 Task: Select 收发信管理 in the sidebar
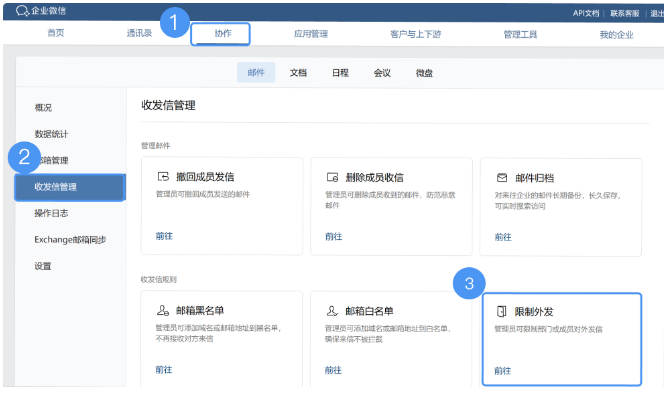point(56,187)
